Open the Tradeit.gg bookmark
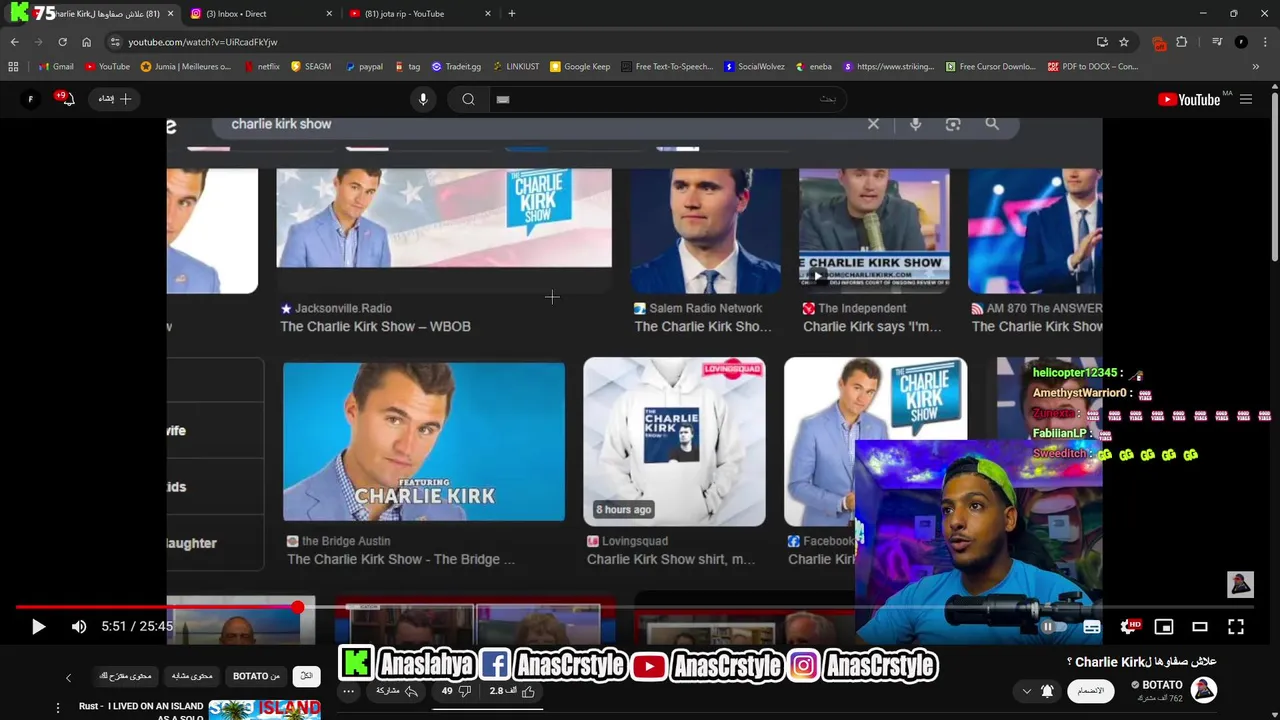This screenshot has height=720, width=1280. point(456,67)
